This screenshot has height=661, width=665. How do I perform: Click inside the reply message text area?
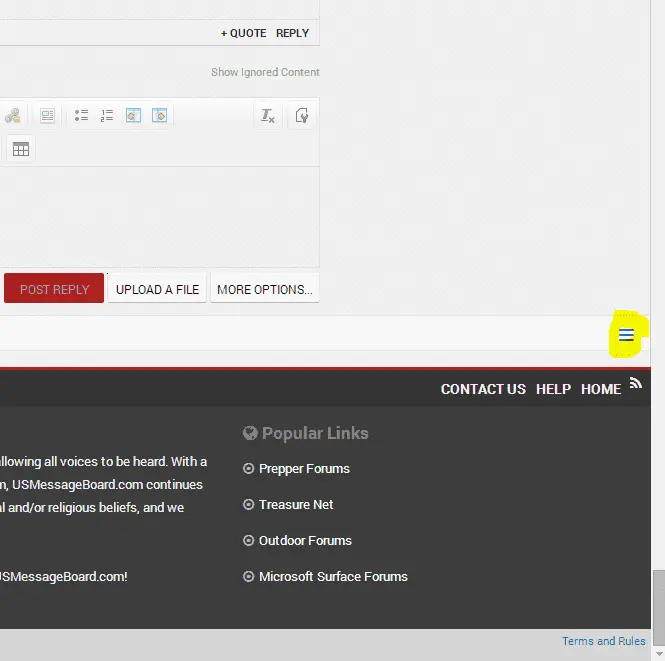point(160,215)
